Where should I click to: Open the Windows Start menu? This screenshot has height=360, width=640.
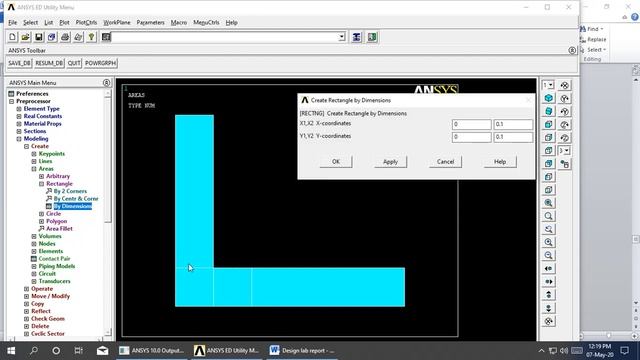11,351
